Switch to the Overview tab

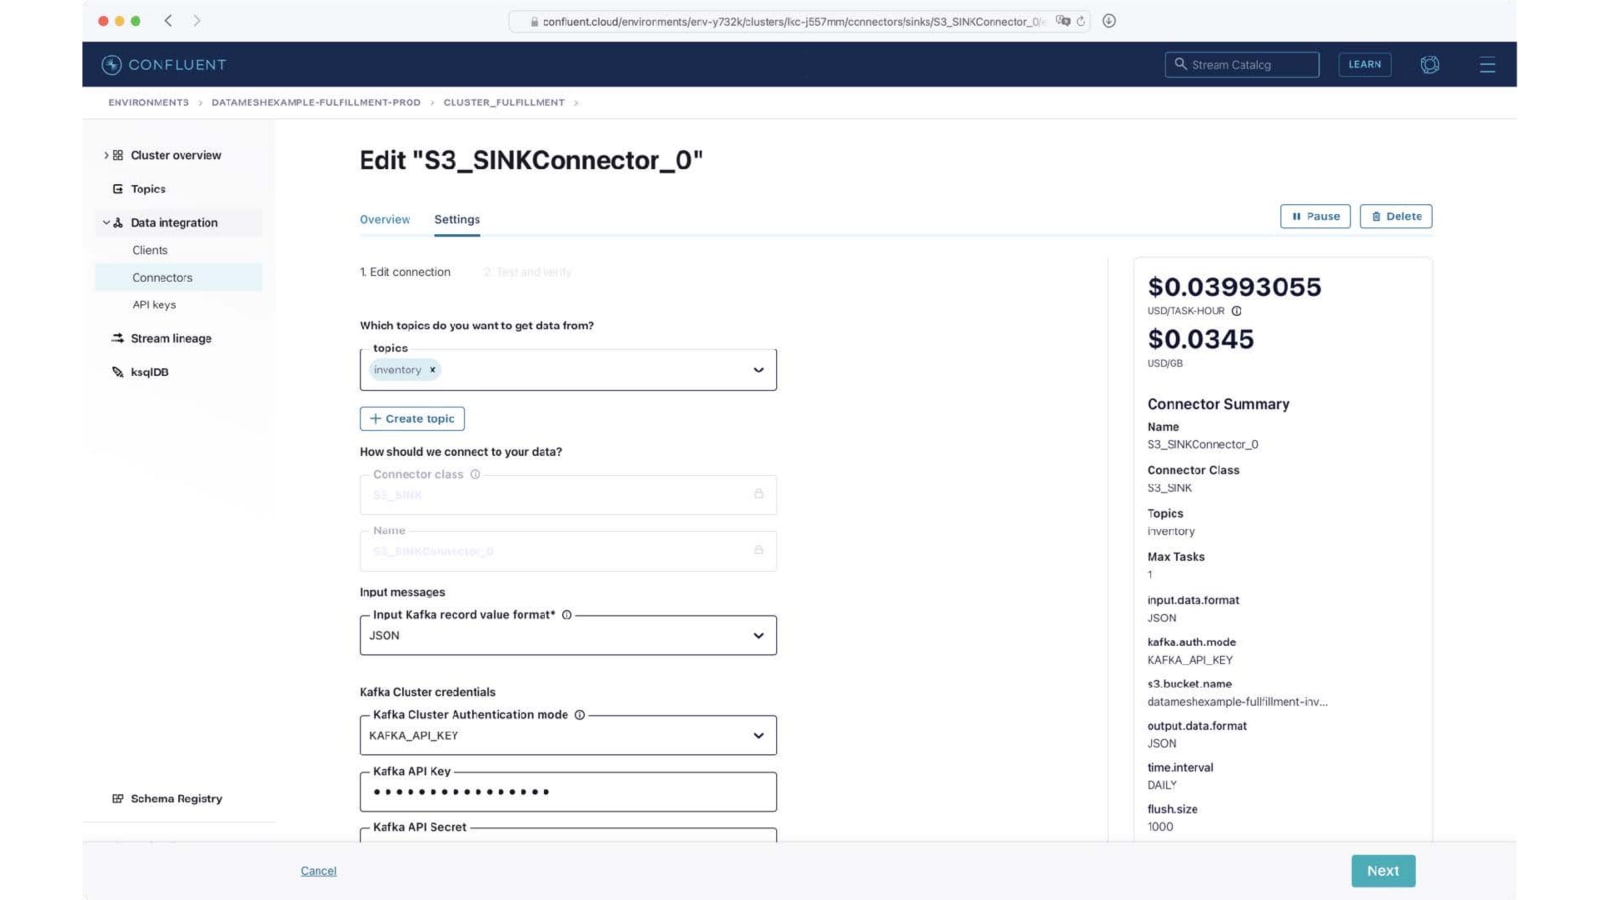pos(385,220)
